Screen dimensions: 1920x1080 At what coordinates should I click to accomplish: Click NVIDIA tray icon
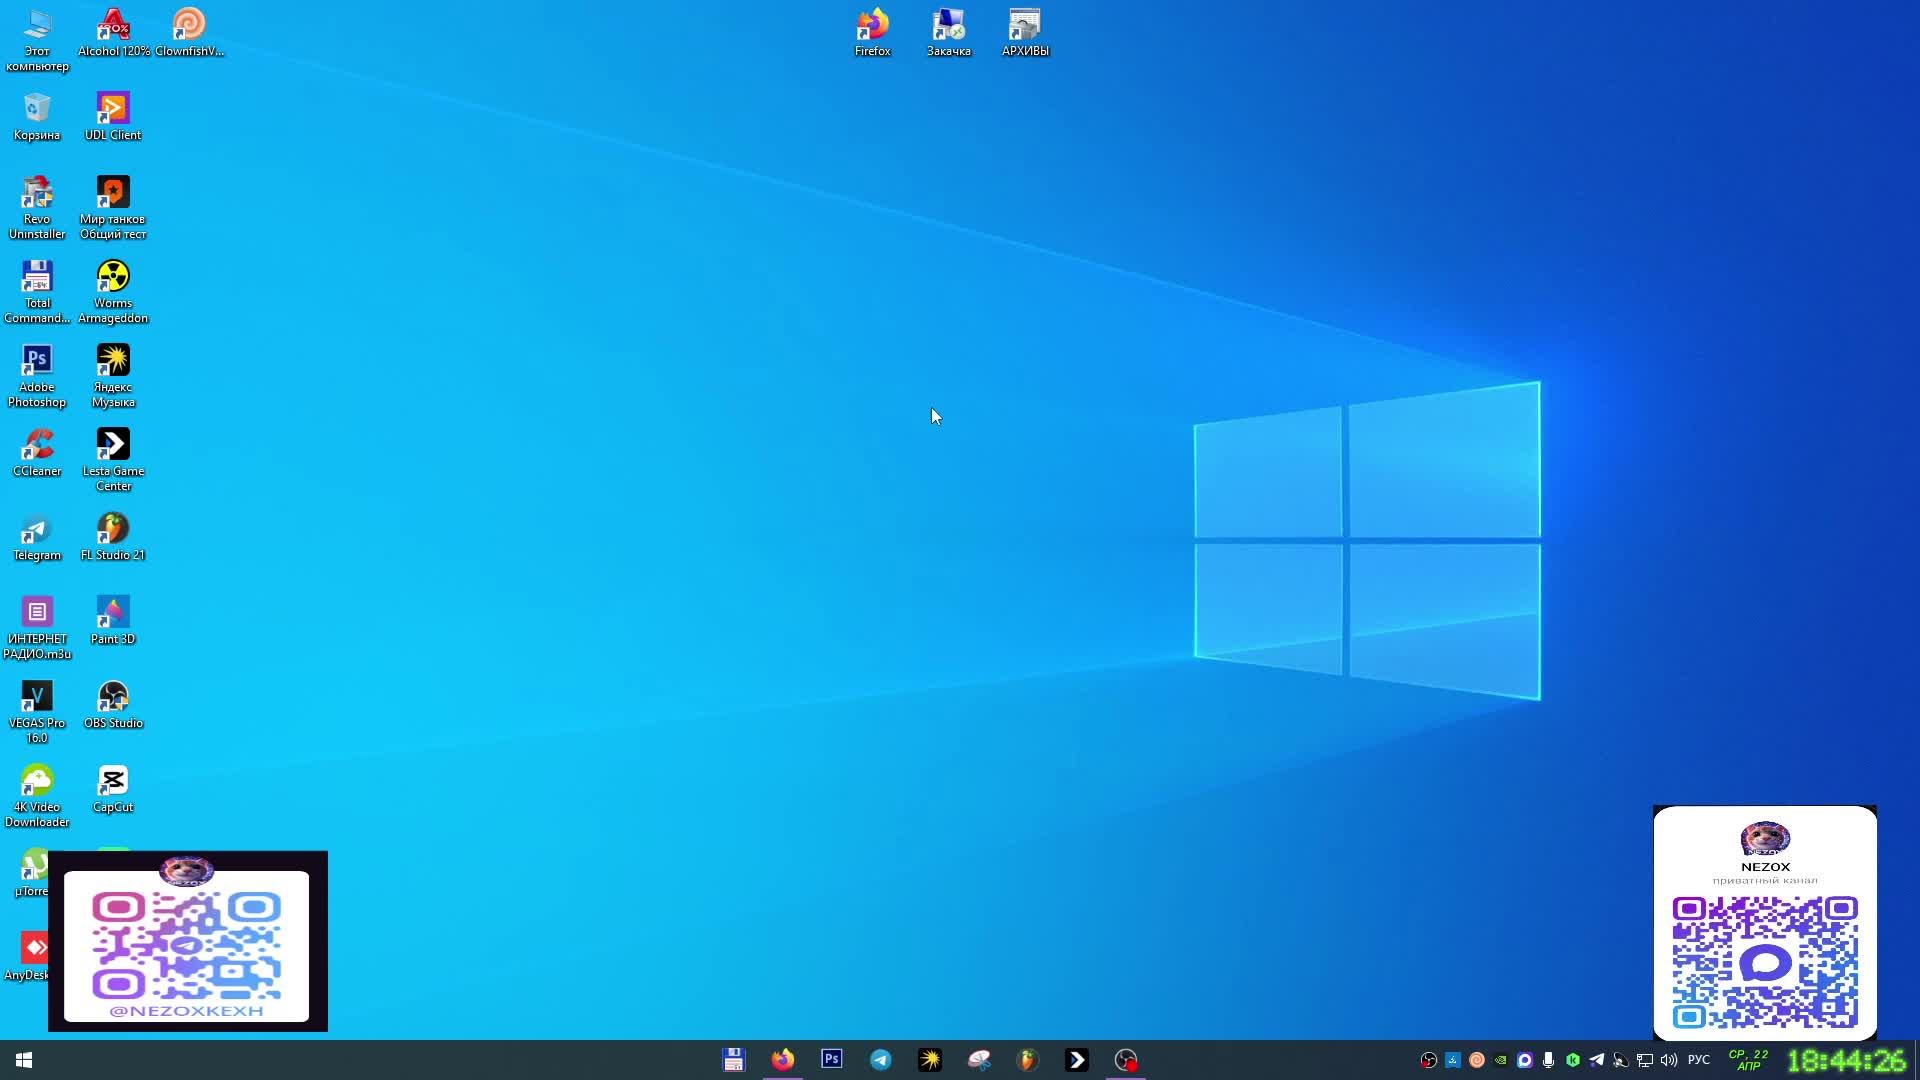(x=1500, y=1060)
